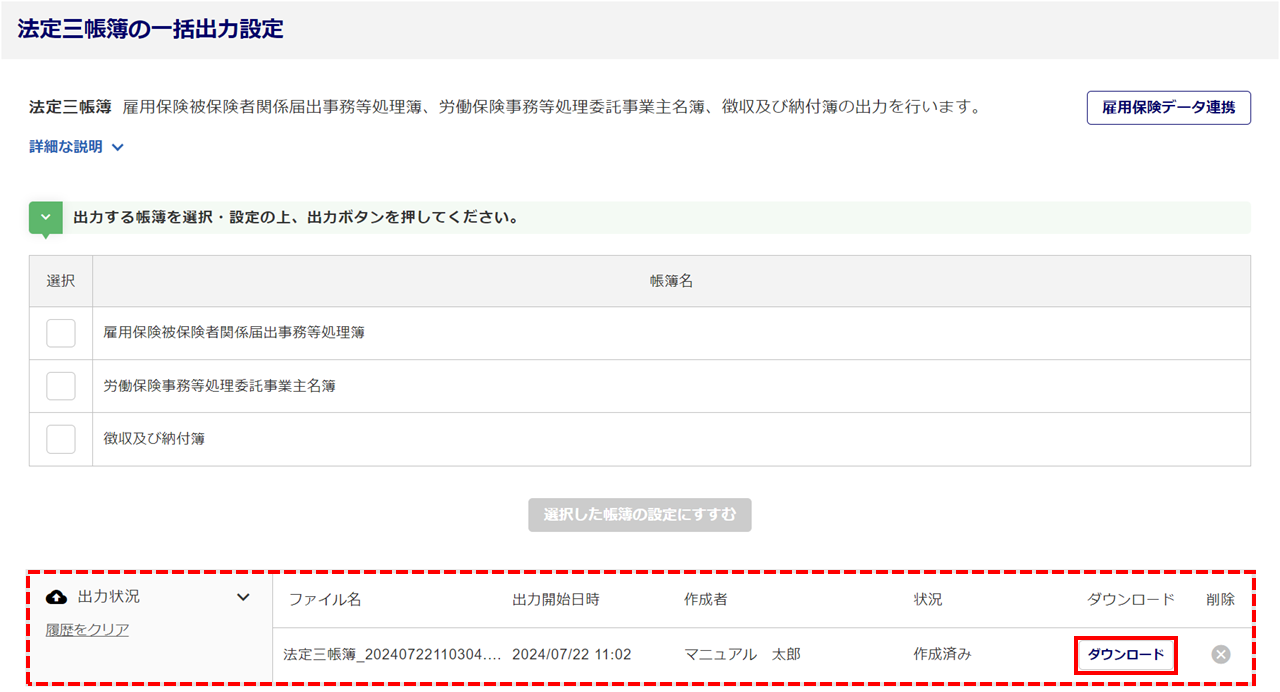The width and height of the screenshot is (1280, 692).
Task: Collapse the 出力状況 panel using its chevron
Action: [x=242, y=597]
